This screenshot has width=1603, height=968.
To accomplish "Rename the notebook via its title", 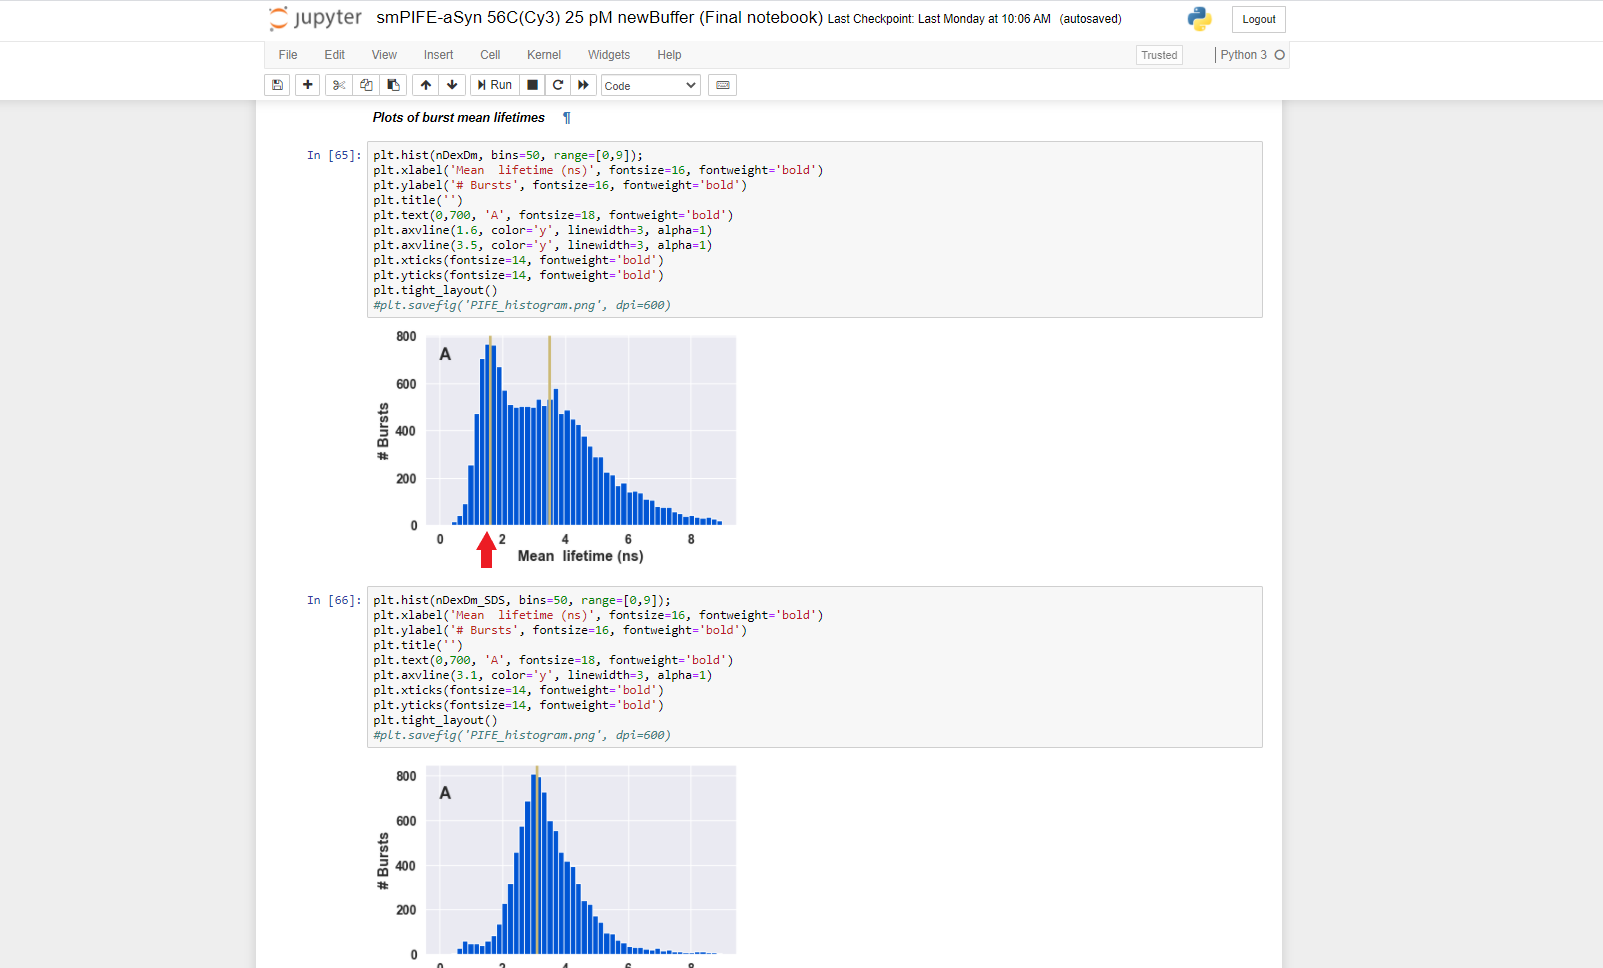I will coord(599,18).
